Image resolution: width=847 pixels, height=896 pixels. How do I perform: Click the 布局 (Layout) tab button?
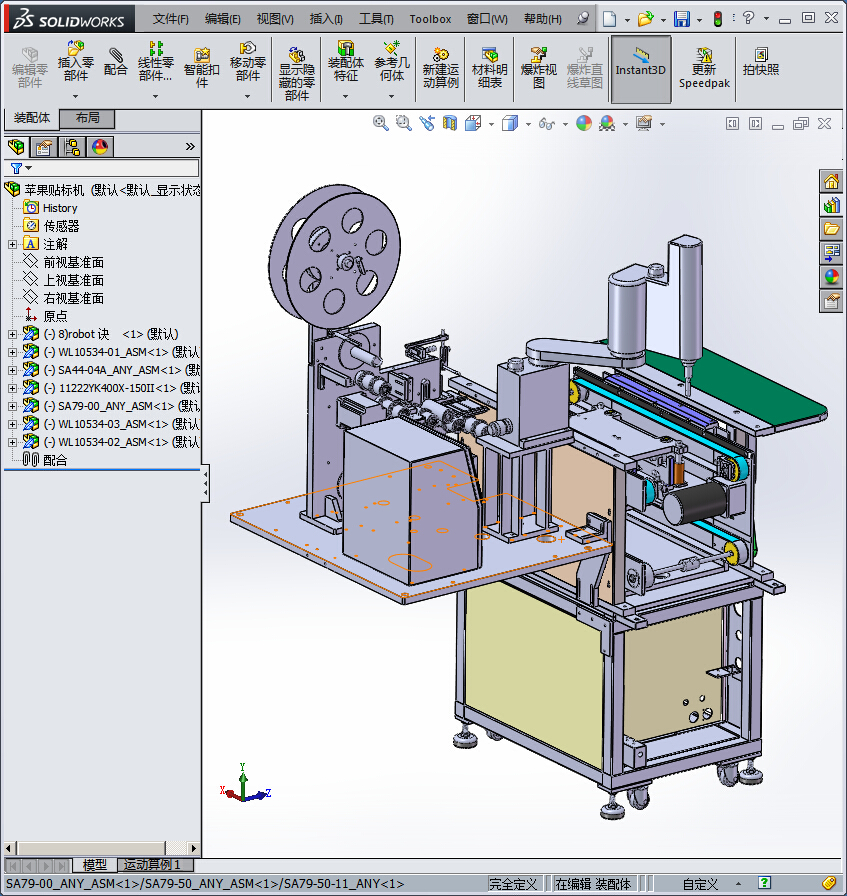[87, 118]
